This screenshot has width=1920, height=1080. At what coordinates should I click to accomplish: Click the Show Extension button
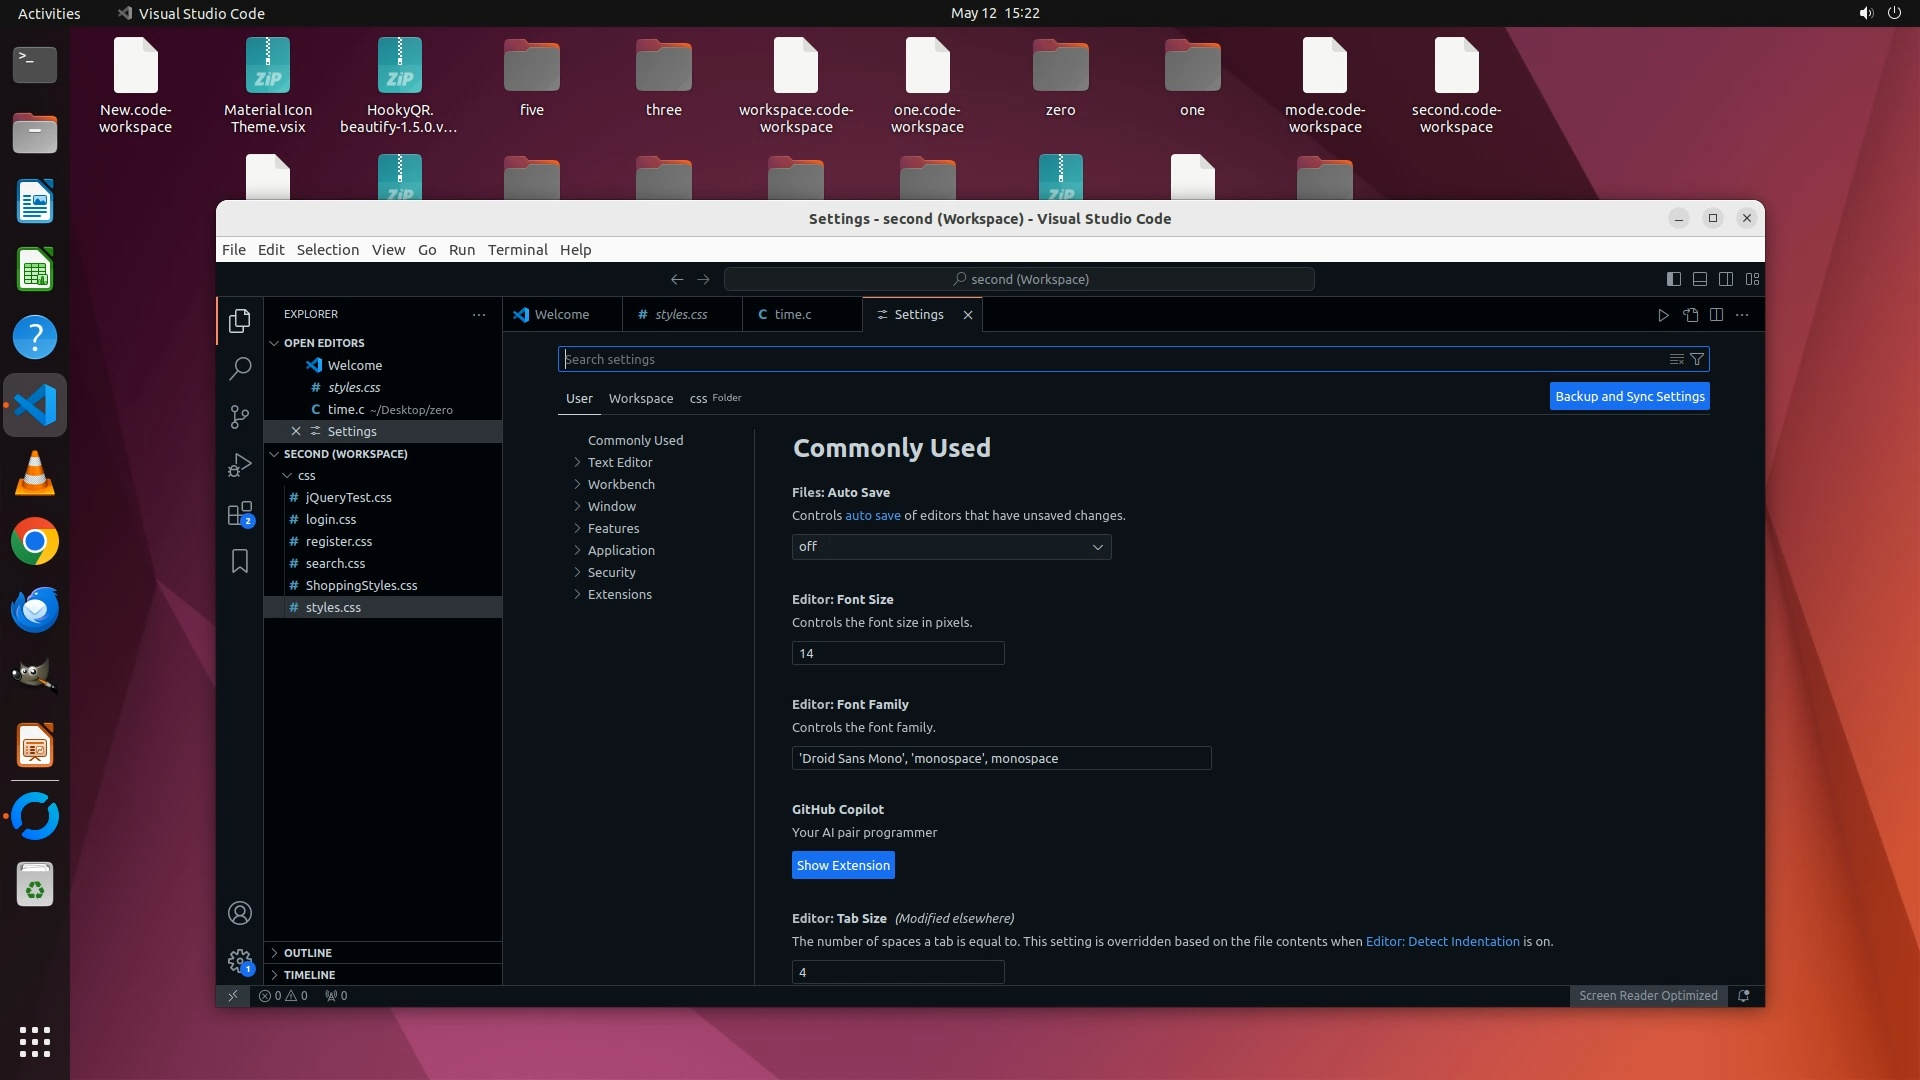point(843,866)
